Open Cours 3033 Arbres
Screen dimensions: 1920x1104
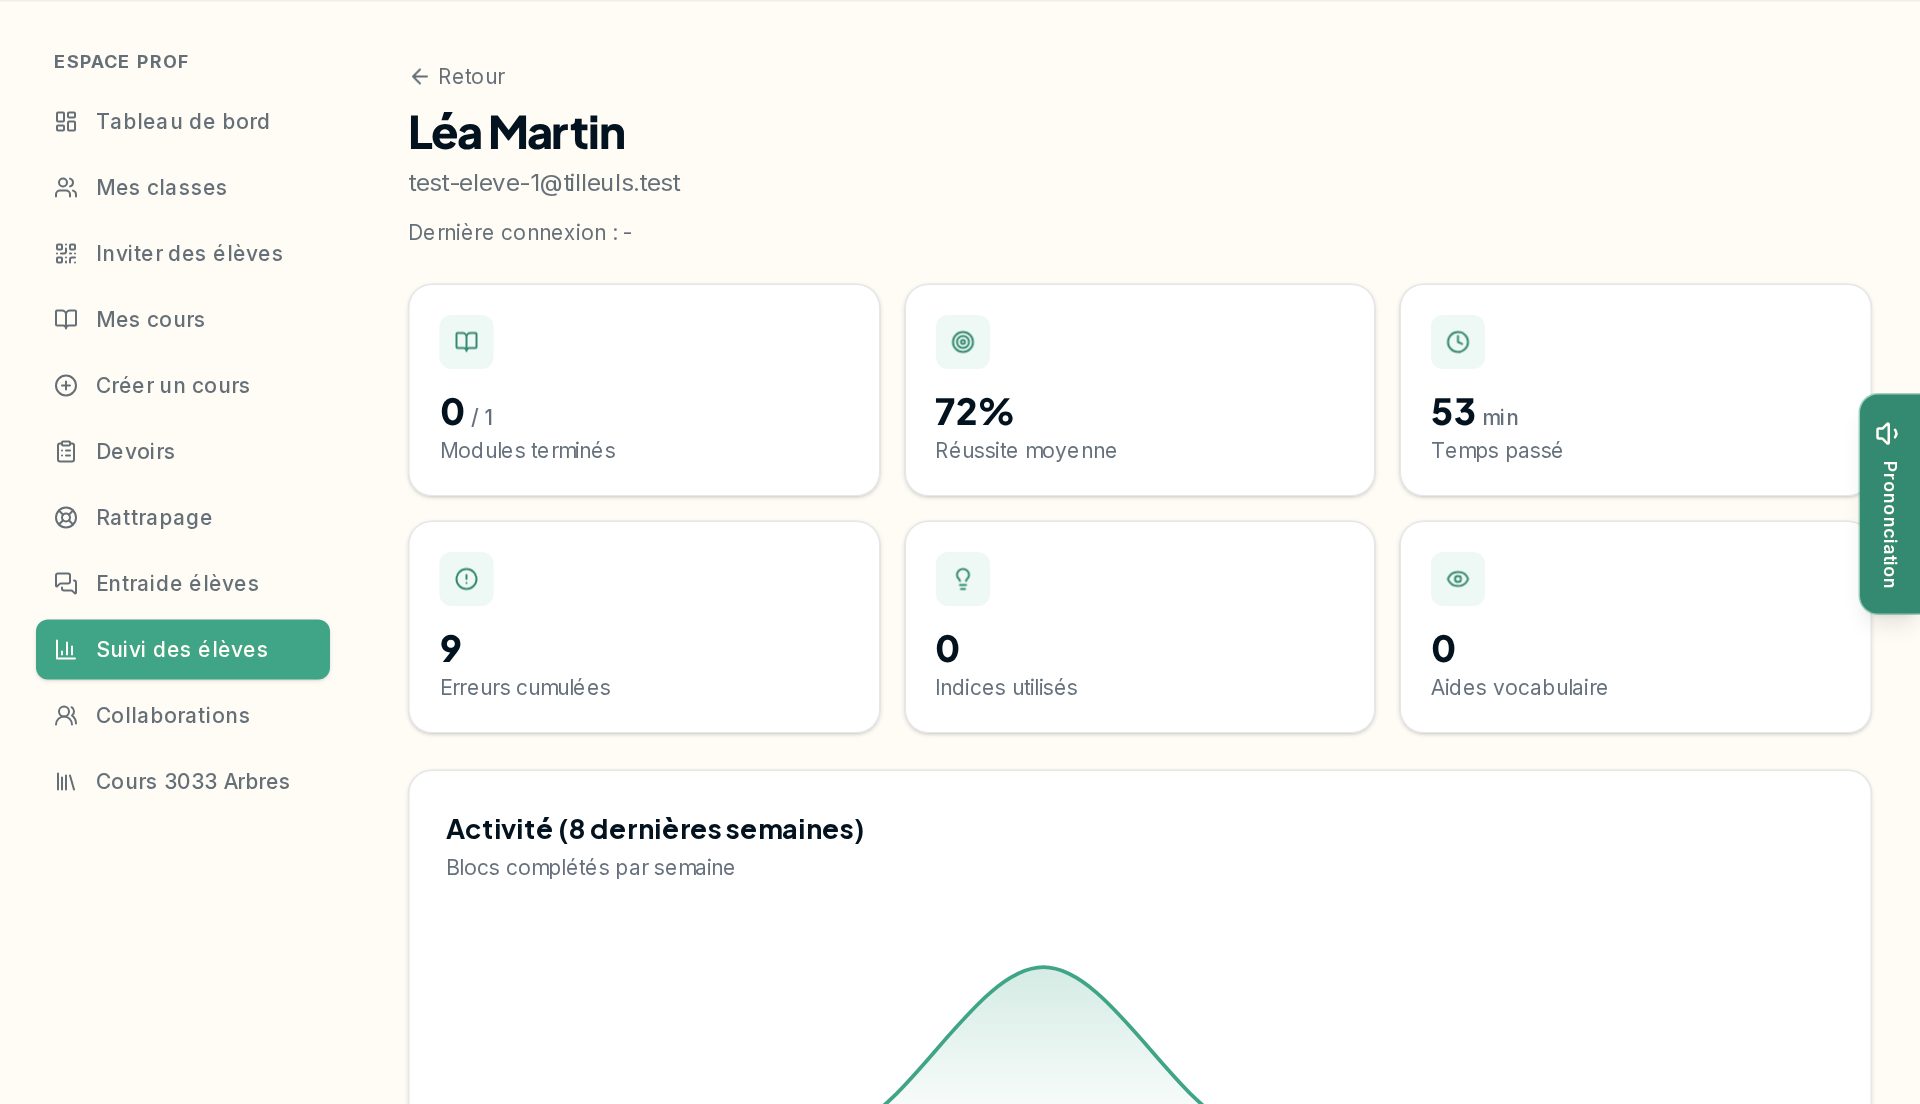pos(183,782)
